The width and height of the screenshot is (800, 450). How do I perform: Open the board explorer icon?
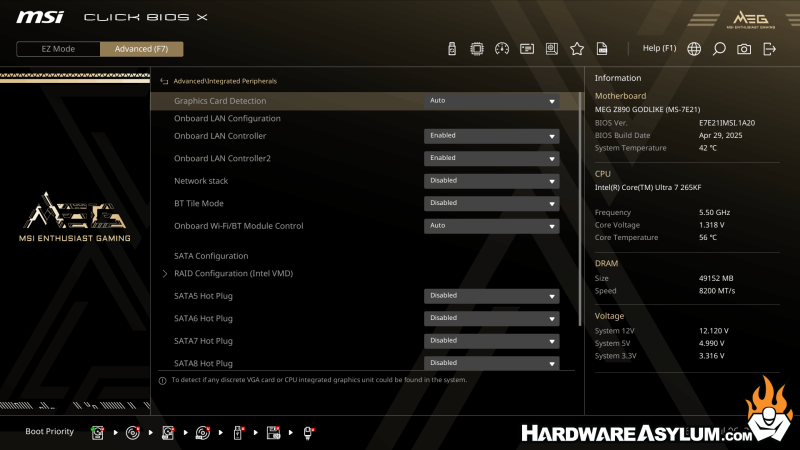click(552, 49)
